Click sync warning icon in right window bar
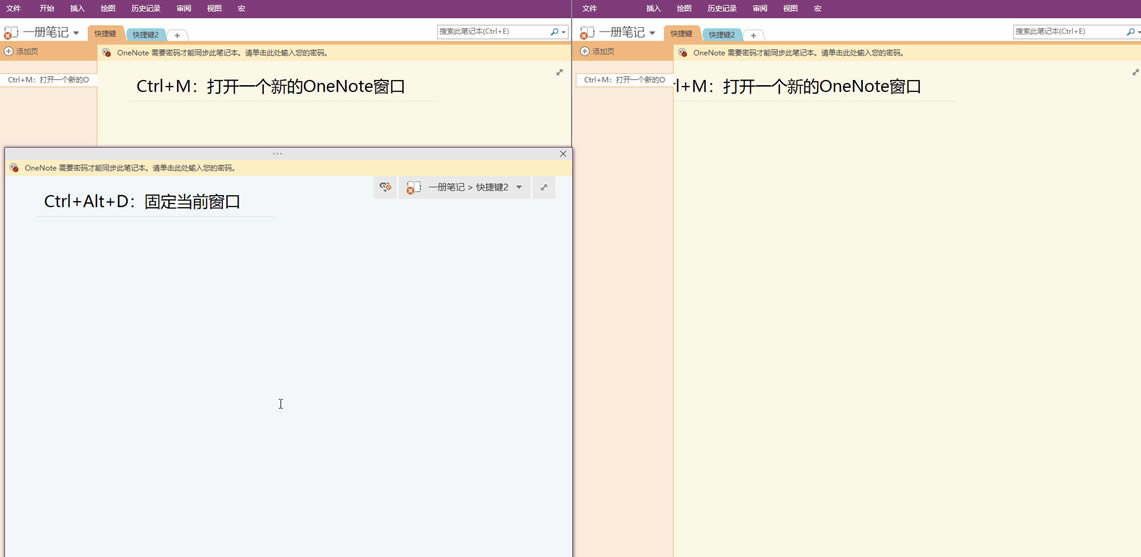1141x557 pixels. 683,52
